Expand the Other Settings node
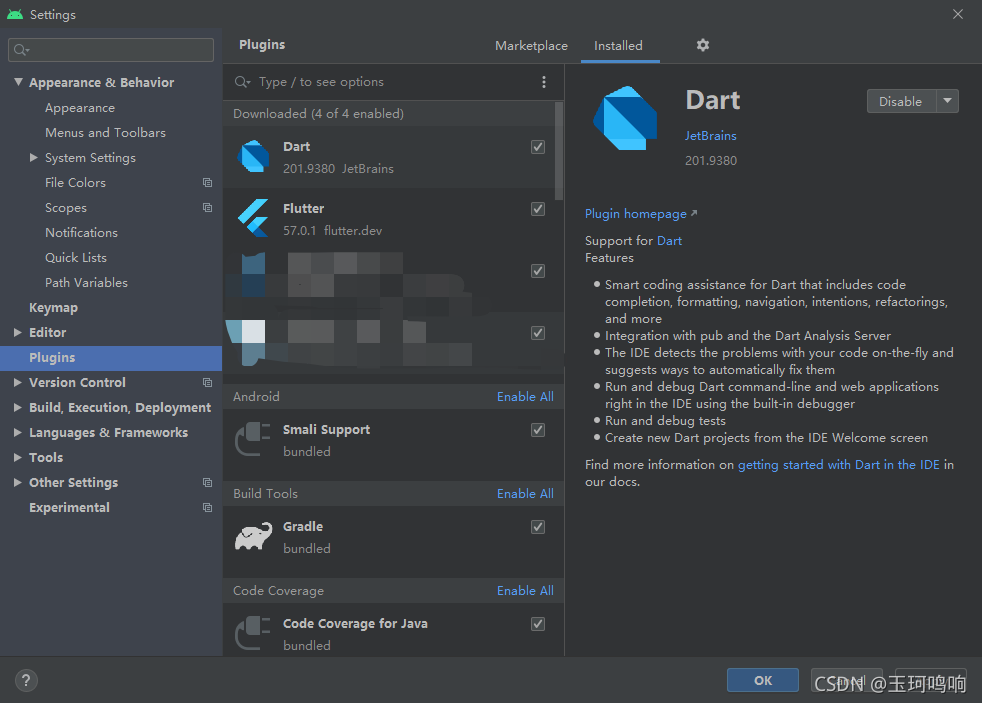 point(18,483)
